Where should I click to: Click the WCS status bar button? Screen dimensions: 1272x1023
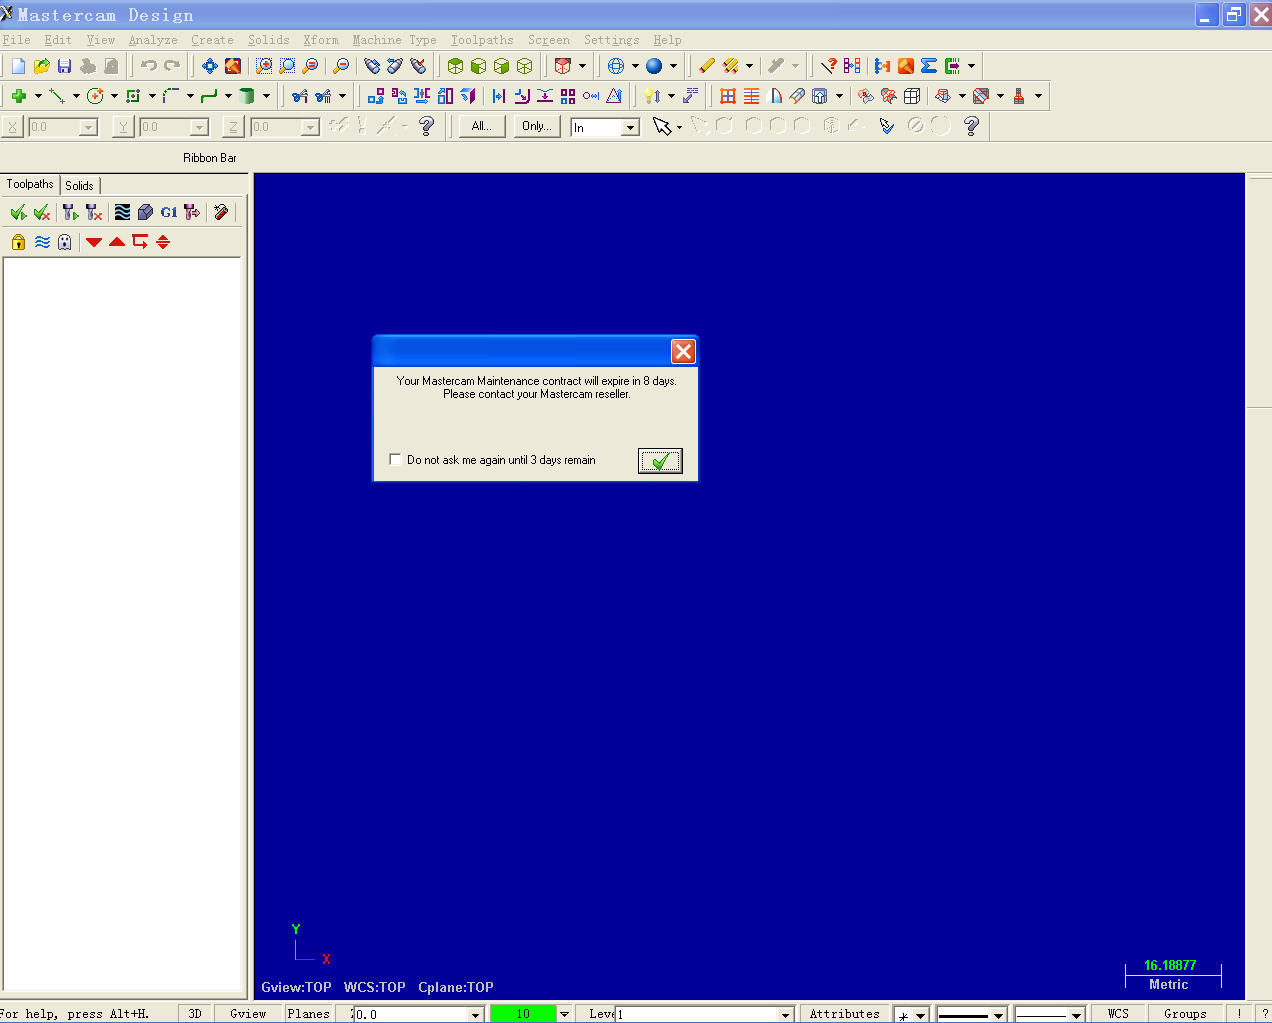click(x=1118, y=1013)
